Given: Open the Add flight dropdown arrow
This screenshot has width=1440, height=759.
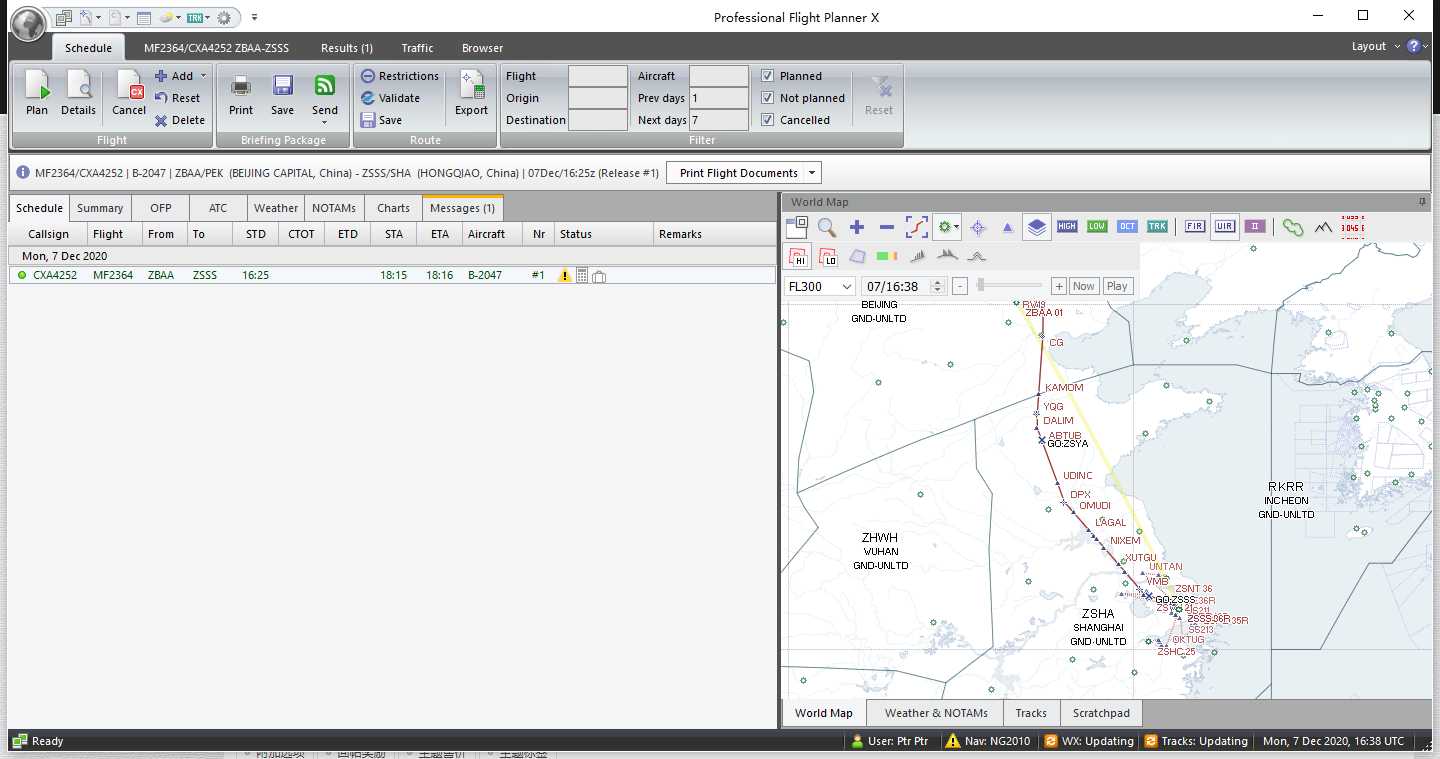Looking at the screenshot, I should tap(203, 76).
